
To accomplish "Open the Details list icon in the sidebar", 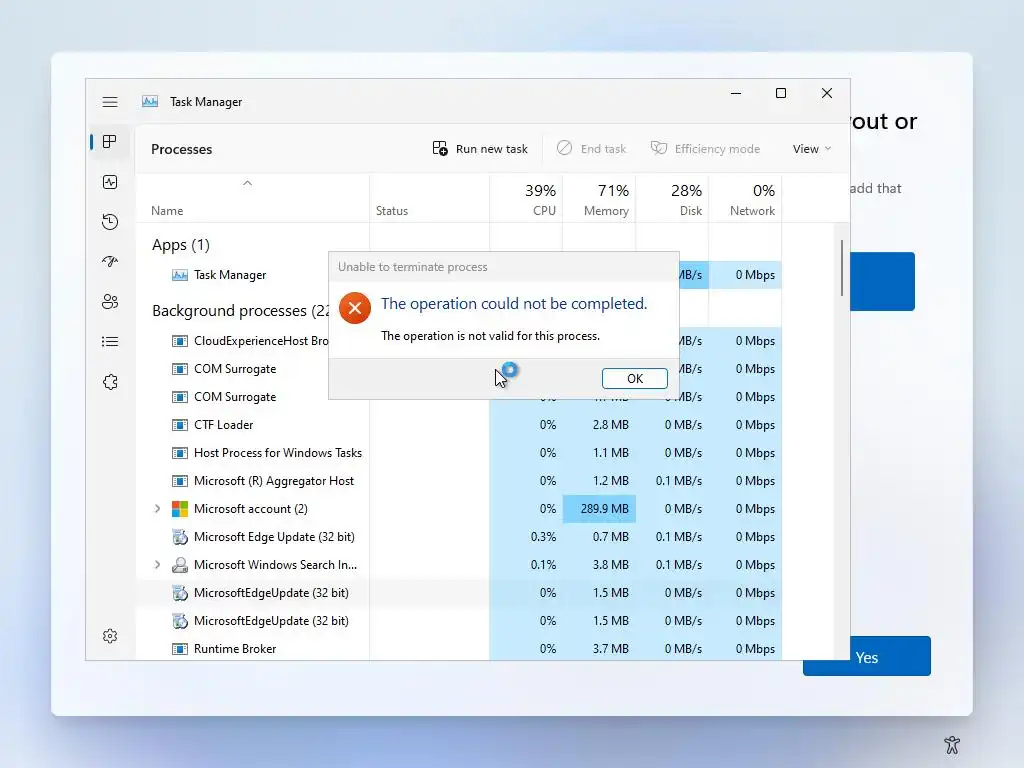I will (x=110, y=342).
